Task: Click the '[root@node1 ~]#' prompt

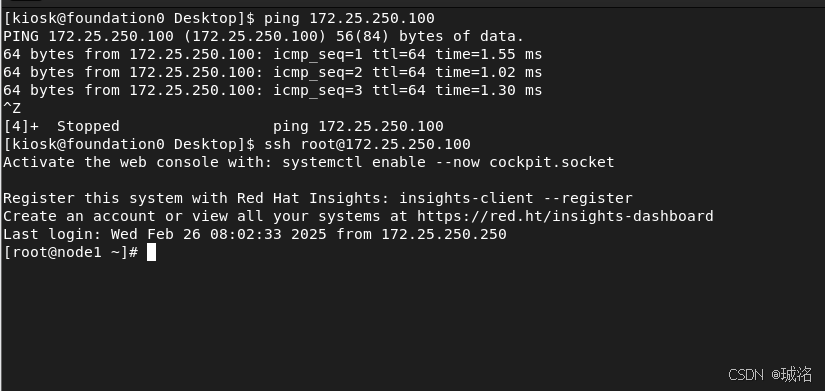Action: tap(71, 252)
